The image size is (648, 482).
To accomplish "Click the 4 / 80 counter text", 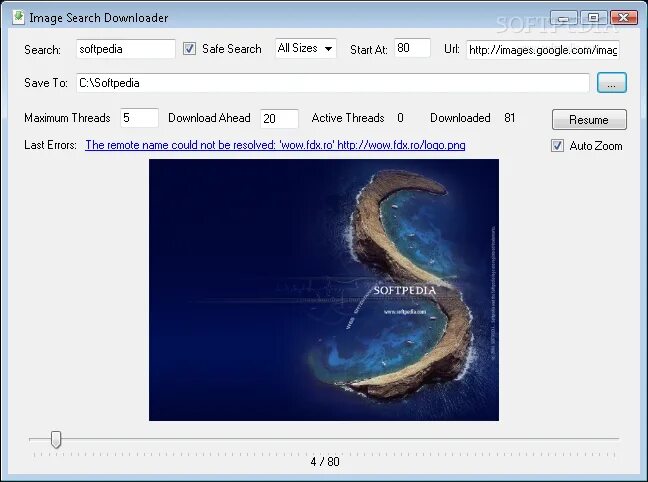I will (325, 461).
